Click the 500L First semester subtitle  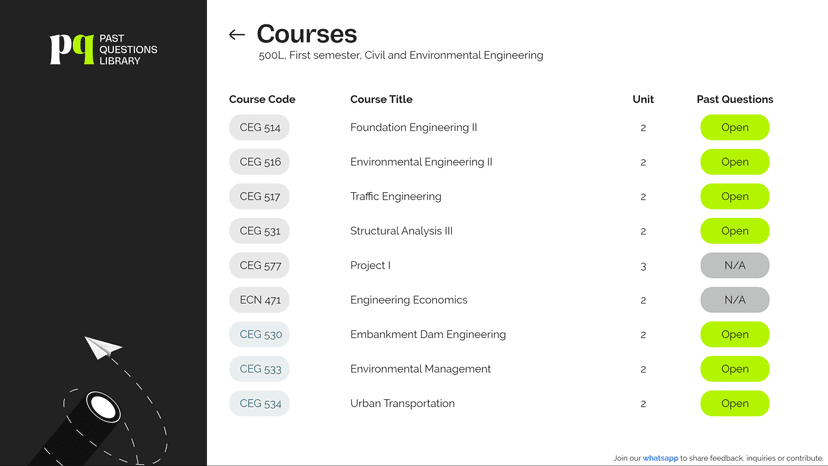(x=401, y=55)
